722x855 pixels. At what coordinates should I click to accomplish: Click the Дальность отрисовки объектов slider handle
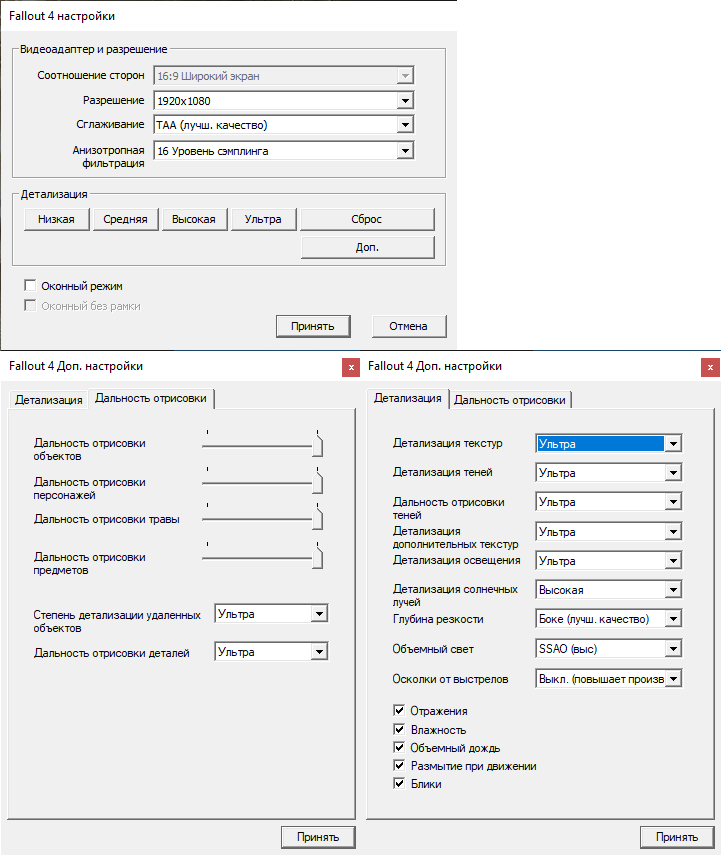pos(317,444)
